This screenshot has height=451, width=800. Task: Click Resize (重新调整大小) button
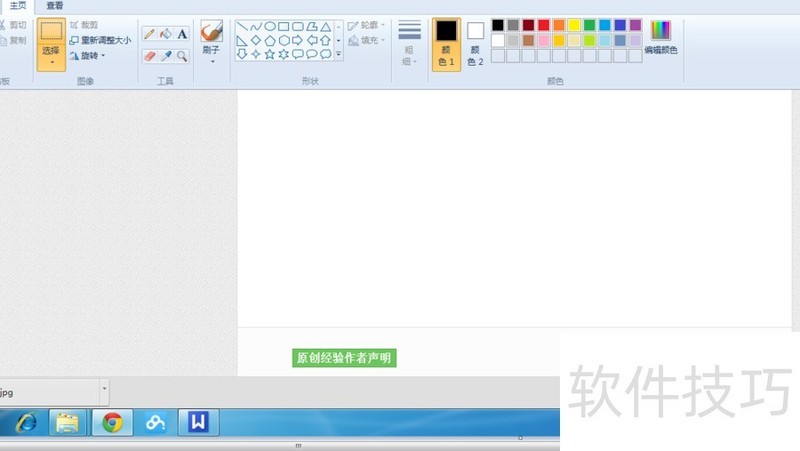(100, 41)
